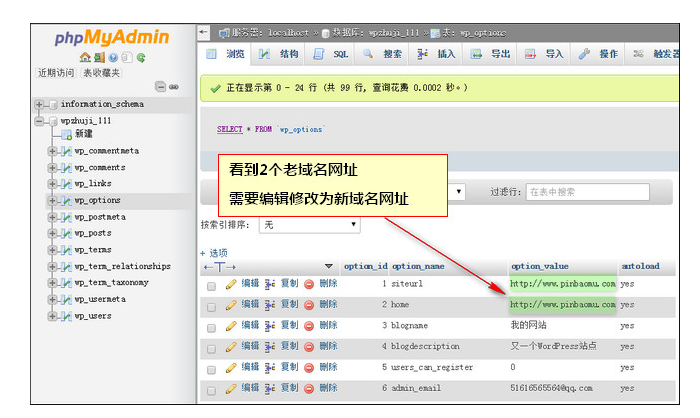Open the Search (搜索) tab

click(x=382, y=54)
